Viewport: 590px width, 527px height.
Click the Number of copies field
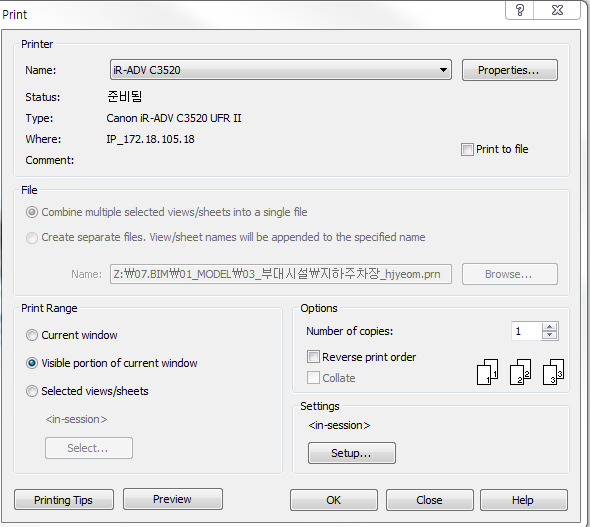pyautogui.click(x=526, y=331)
